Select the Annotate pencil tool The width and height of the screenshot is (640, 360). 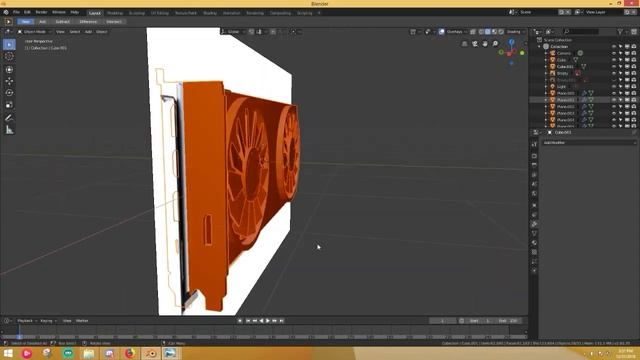point(9,118)
